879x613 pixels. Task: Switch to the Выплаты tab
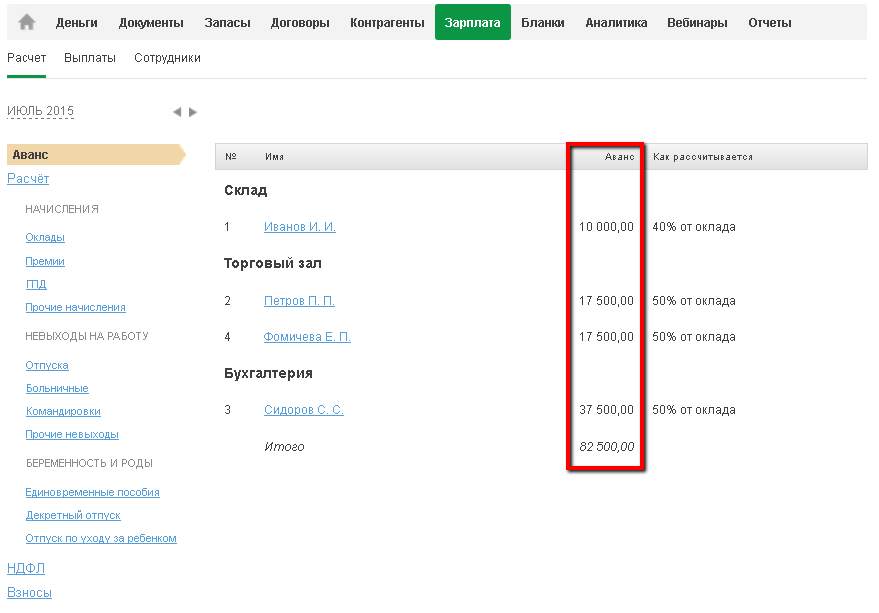pos(90,58)
